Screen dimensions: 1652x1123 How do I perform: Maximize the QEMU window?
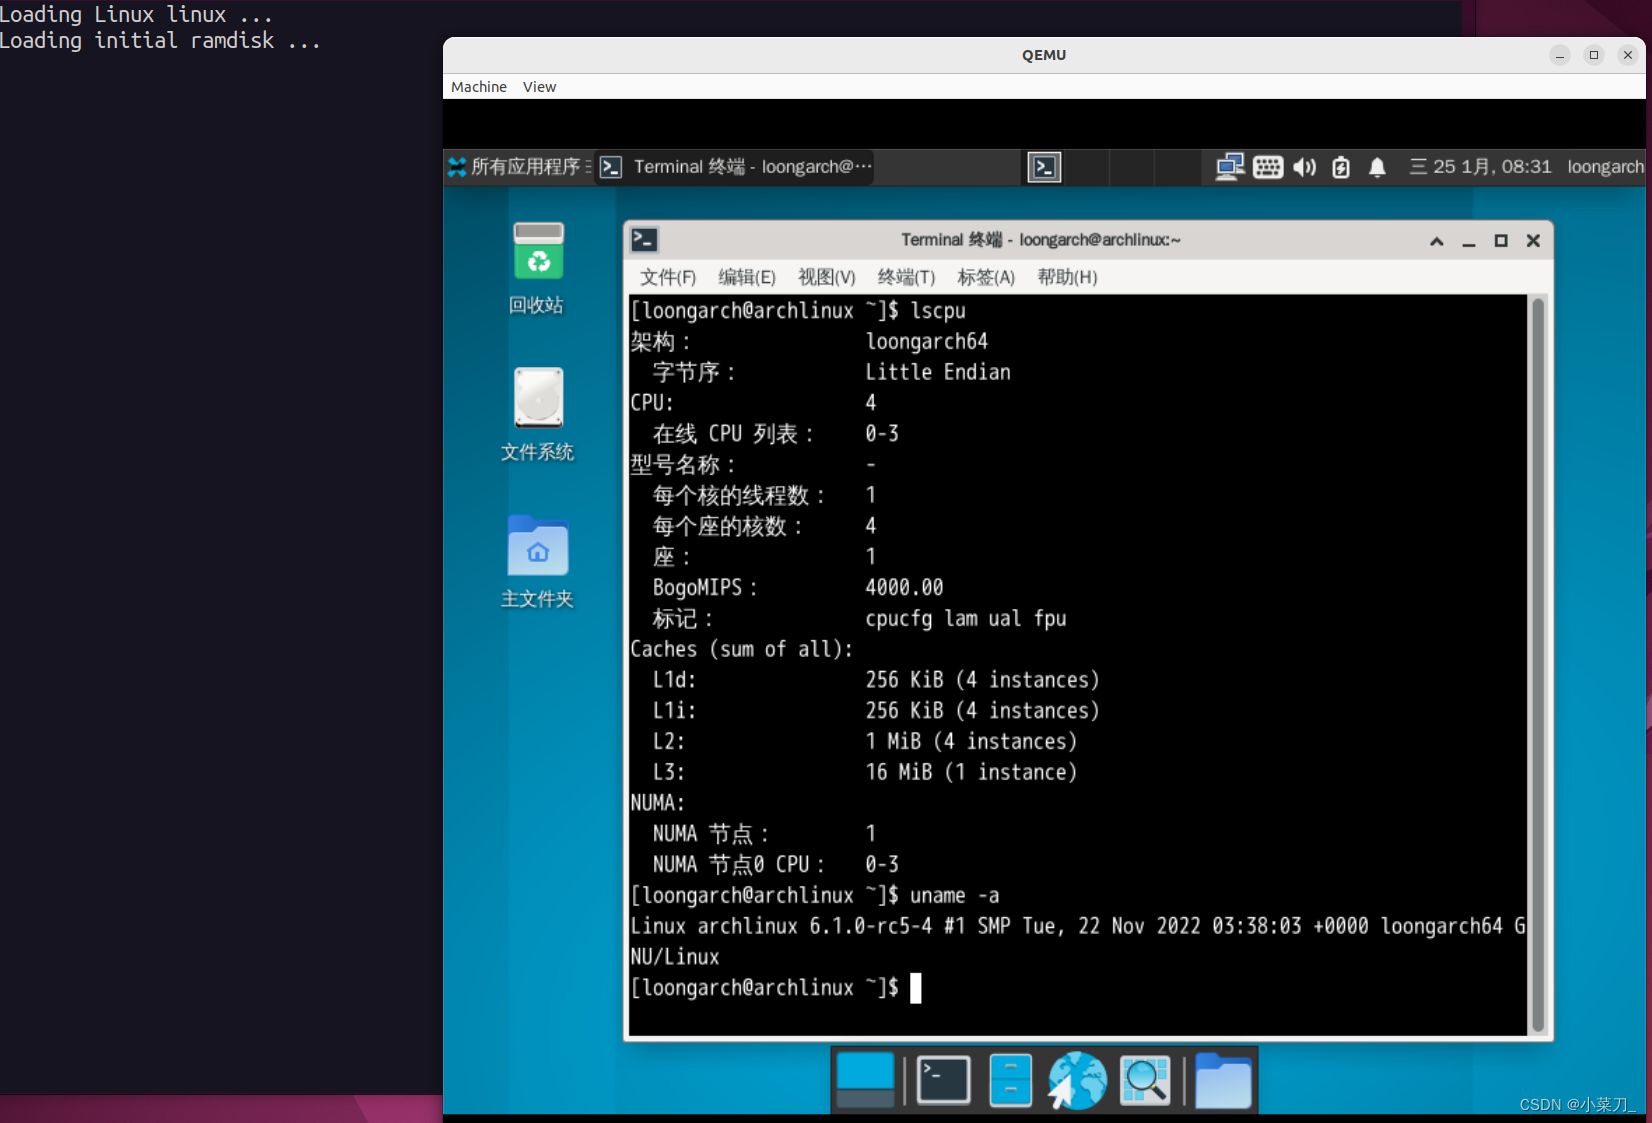(1594, 55)
